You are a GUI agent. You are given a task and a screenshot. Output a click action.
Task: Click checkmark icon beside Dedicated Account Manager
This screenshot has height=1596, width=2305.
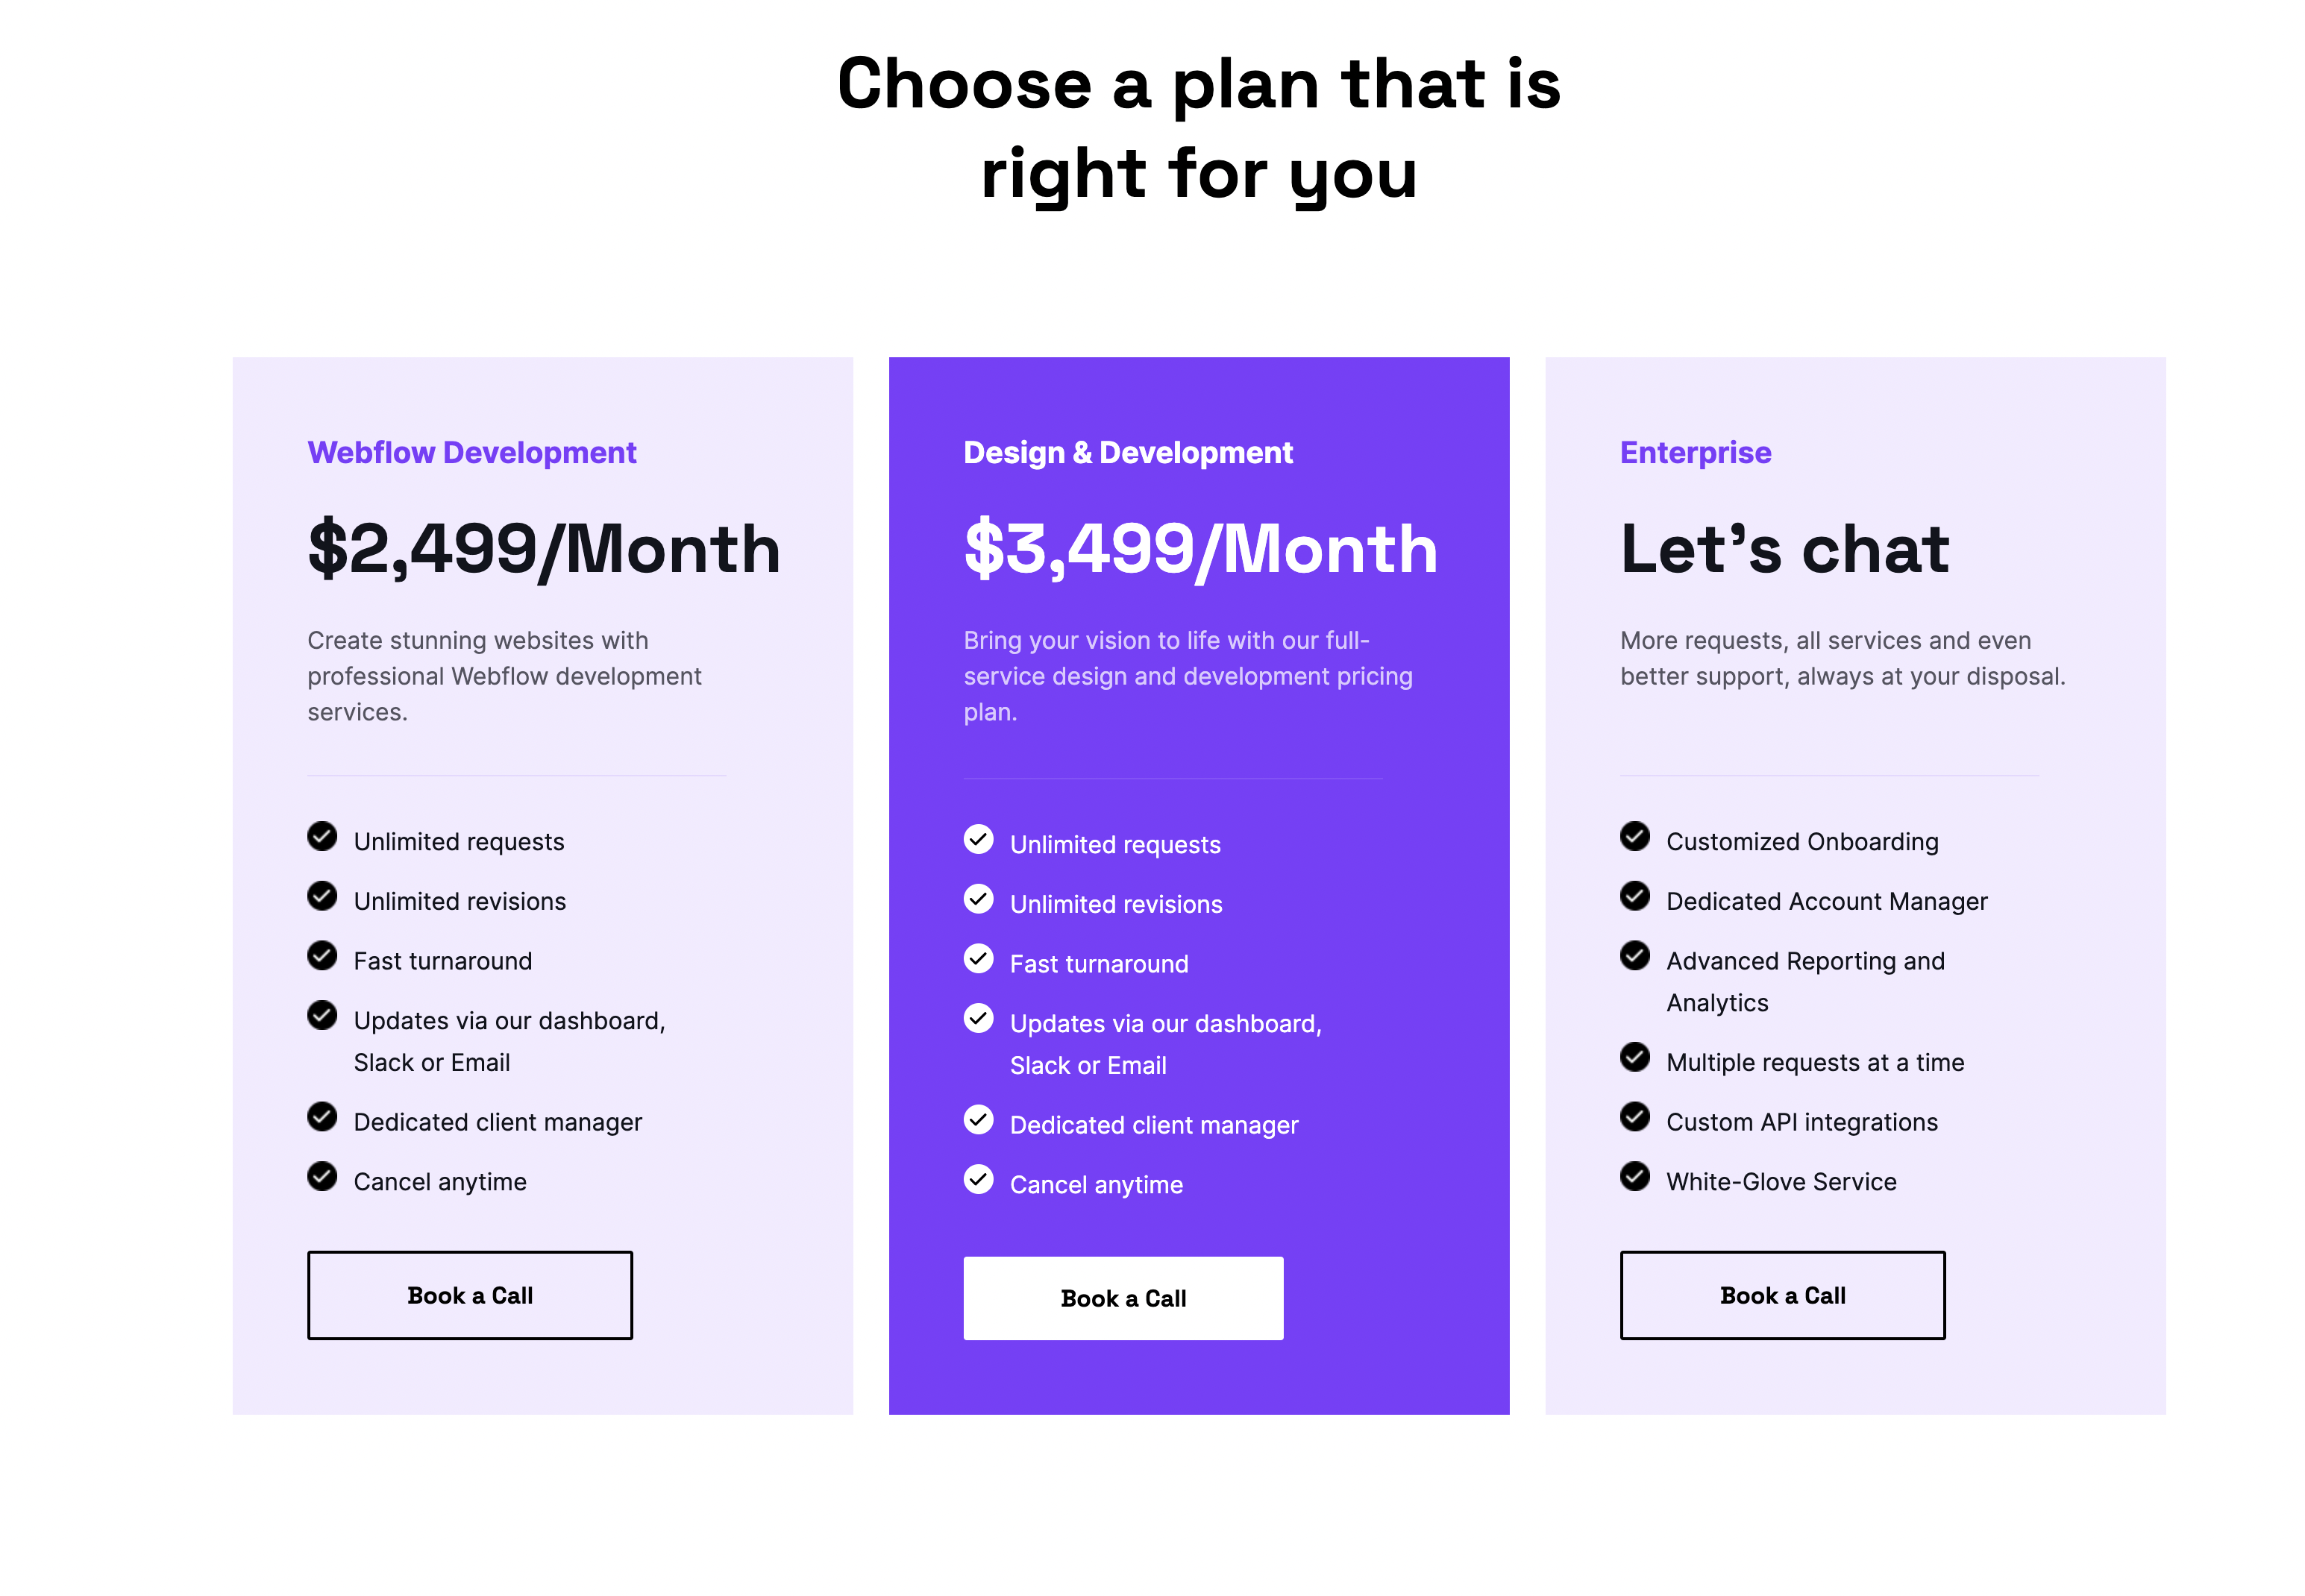[x=1635, y=896]
